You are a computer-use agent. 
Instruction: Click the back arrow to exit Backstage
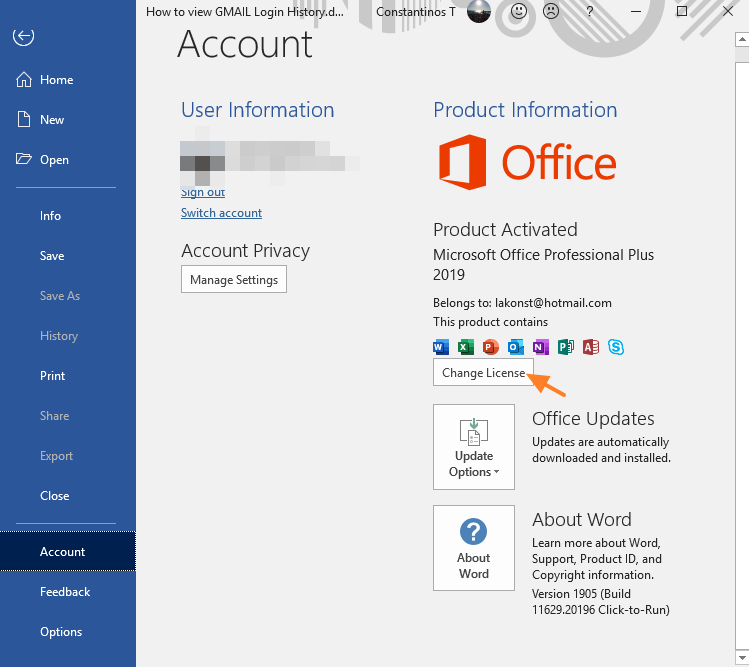(23, 37)
